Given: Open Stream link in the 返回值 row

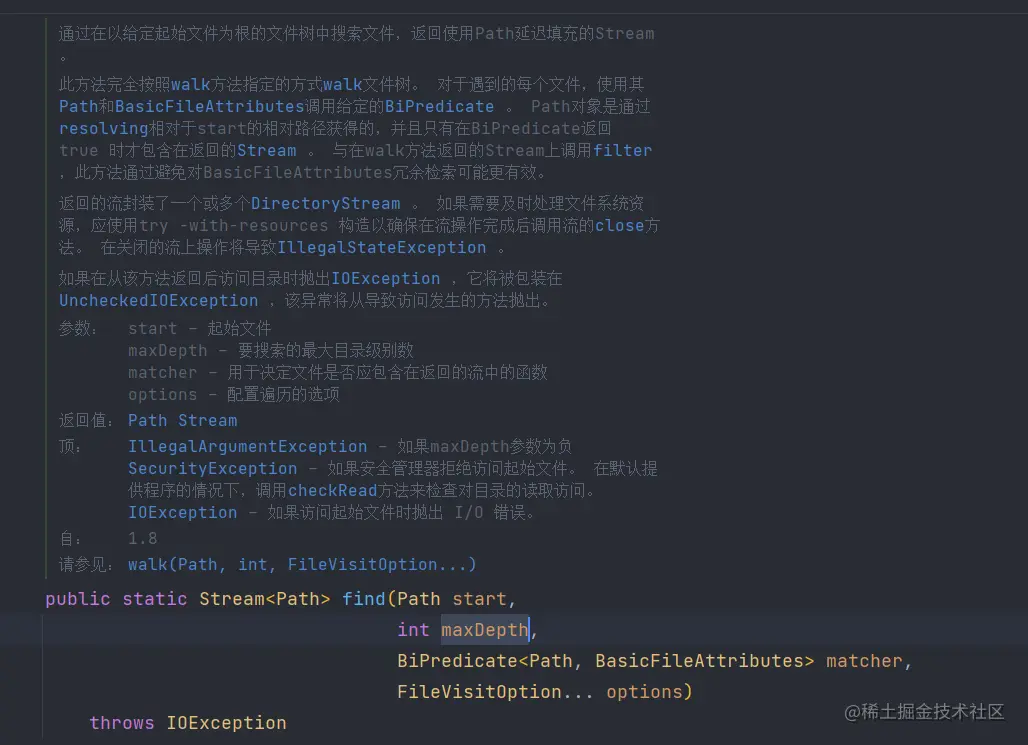Looking at the screenshot, I should [208, 421].
